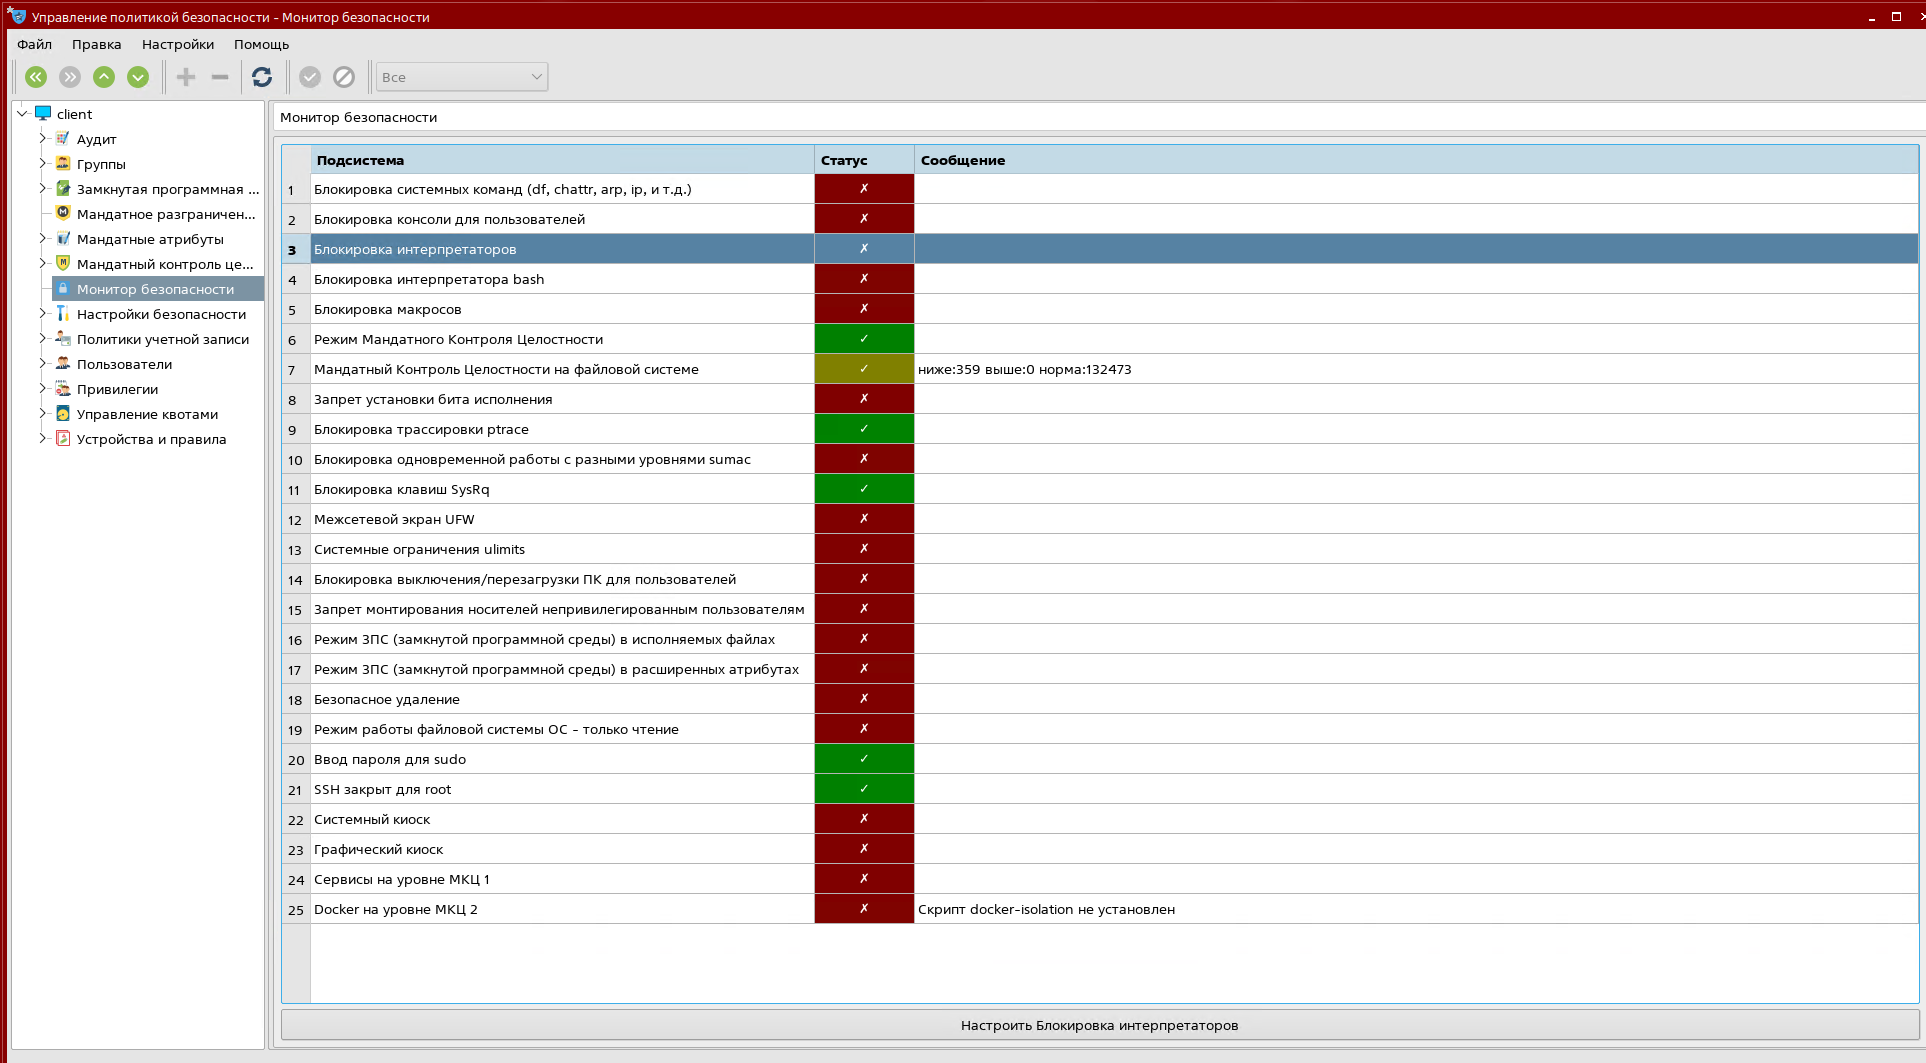Open the Настройки menu

point(178,44)
